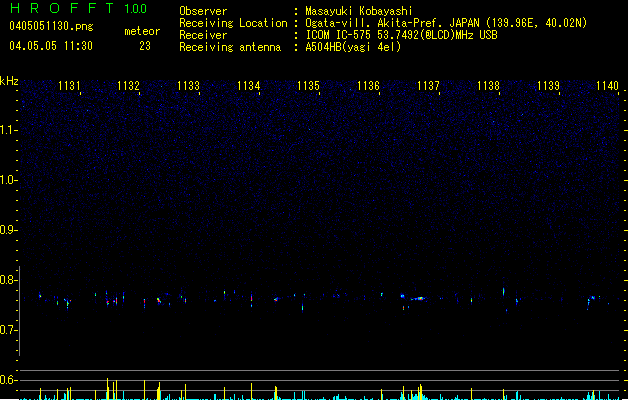Click time marker 1135
This screenshot has height=400, width=629.
[x=308, y=86]
